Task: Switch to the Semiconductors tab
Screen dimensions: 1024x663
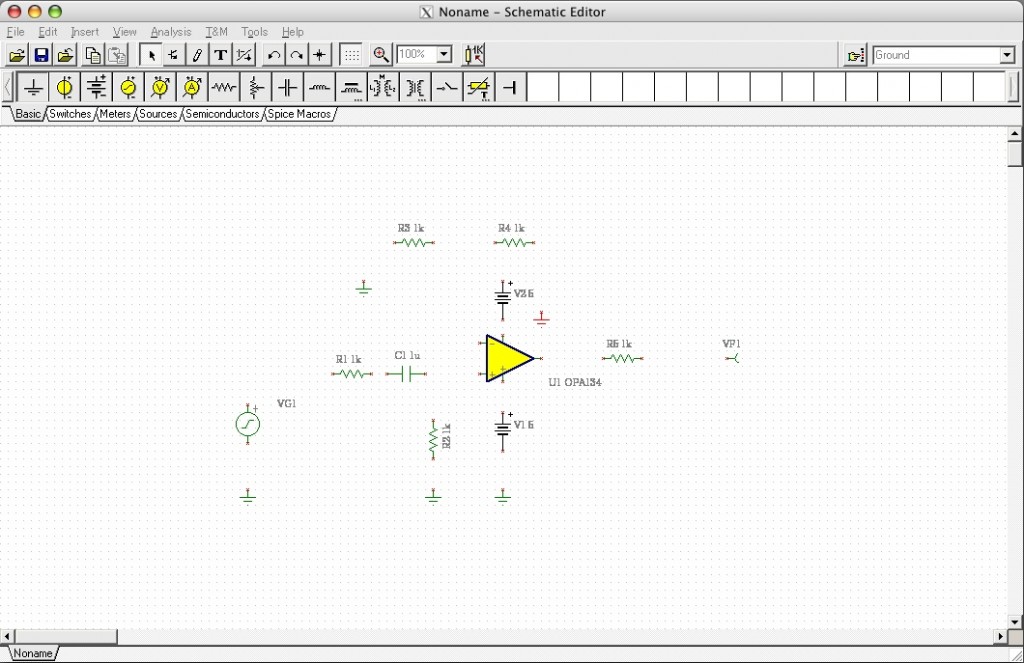Action: (x=222, y=114)
